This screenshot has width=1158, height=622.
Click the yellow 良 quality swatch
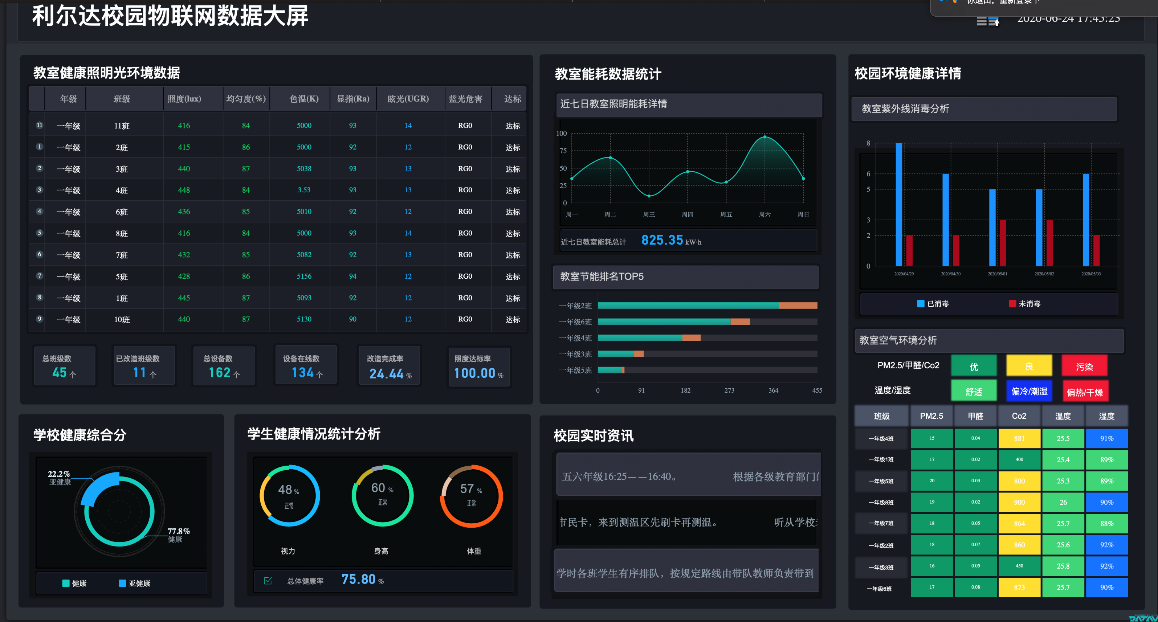coord(1029,366)
